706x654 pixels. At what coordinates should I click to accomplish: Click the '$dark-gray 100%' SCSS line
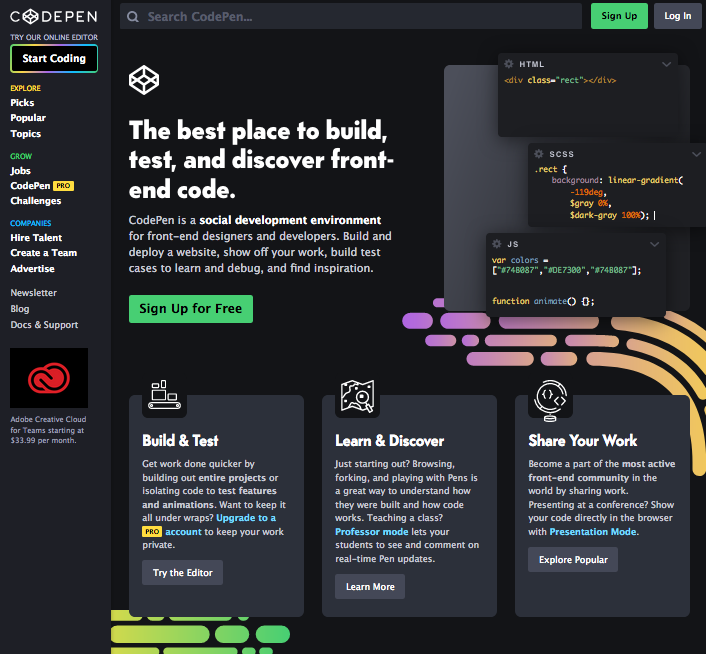(610, 215)
